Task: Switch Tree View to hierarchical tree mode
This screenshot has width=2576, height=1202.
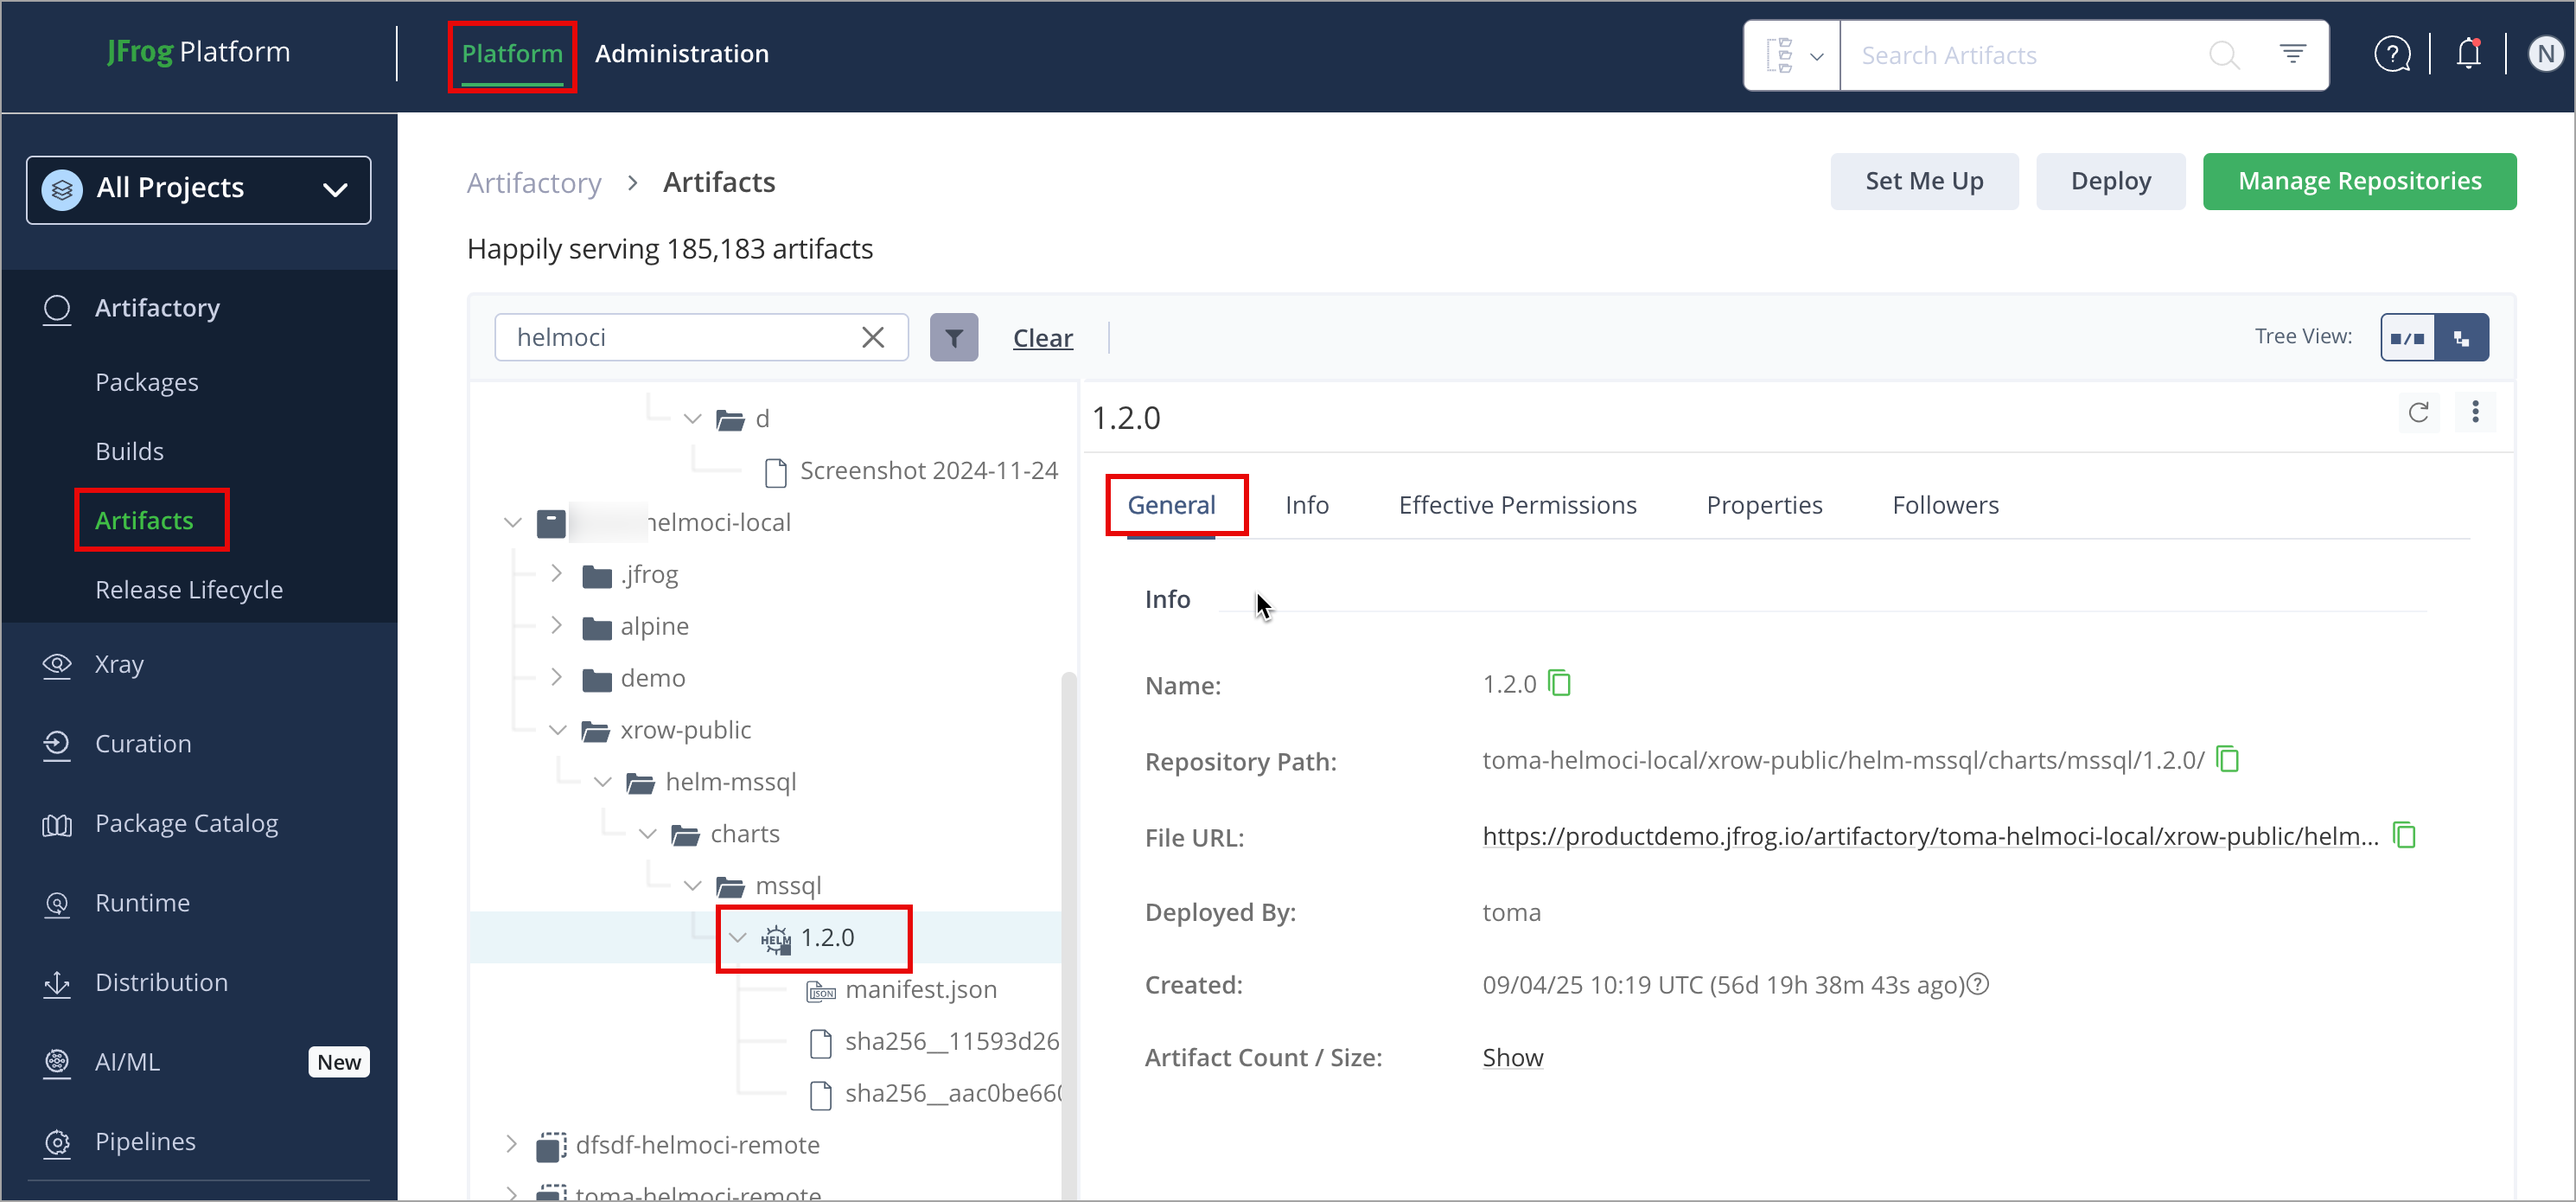Action: tap(2461, 338)
